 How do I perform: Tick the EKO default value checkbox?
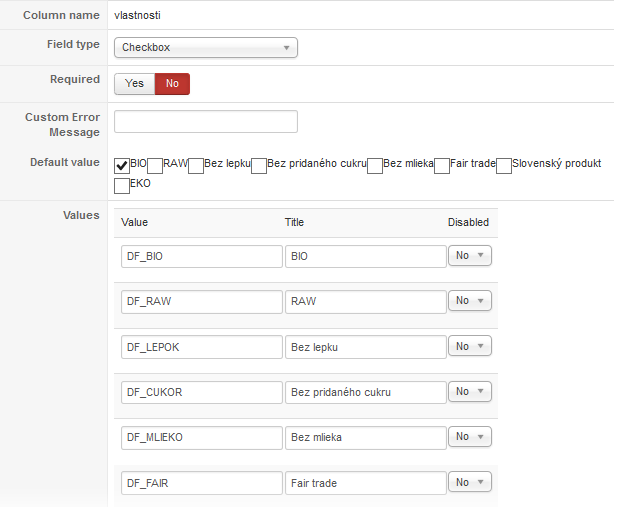tap(122, 185)
